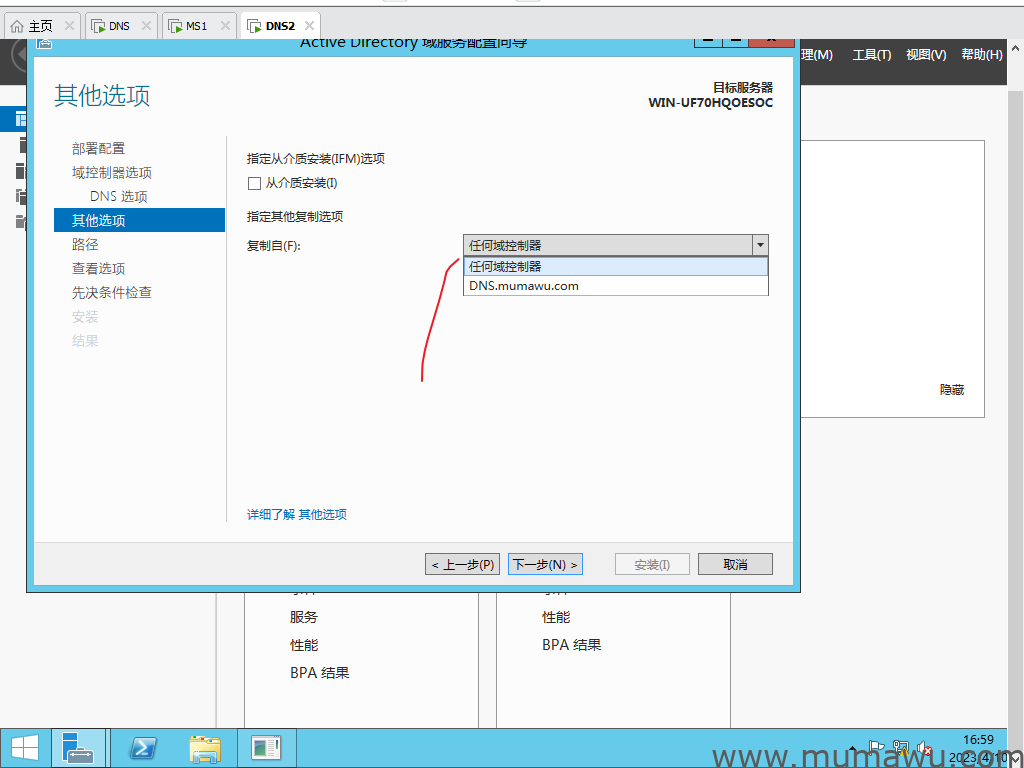1024x768 pixels.
Task: Click the 上一步(P) button
Action: [x=462, y=565]
